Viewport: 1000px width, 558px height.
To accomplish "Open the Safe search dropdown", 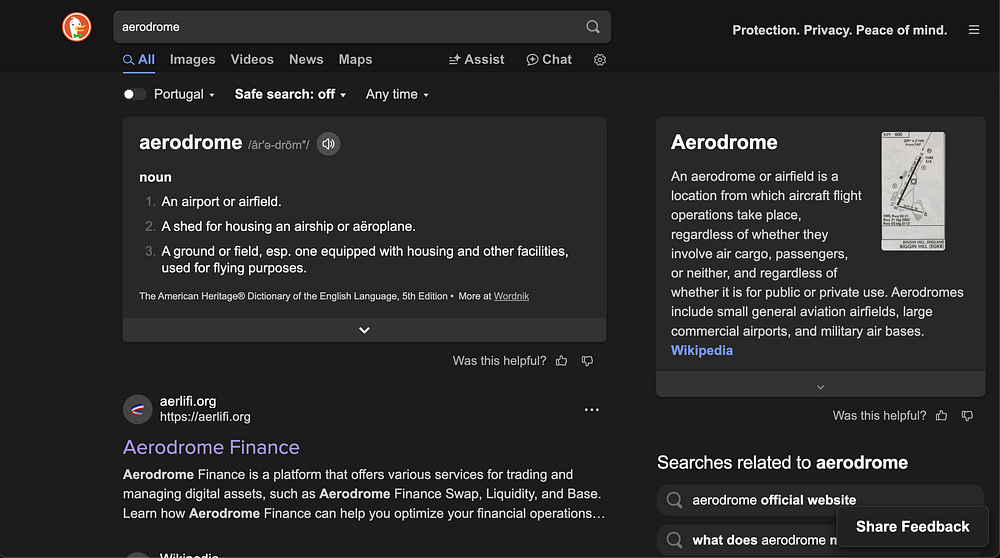I will (290, 94).
